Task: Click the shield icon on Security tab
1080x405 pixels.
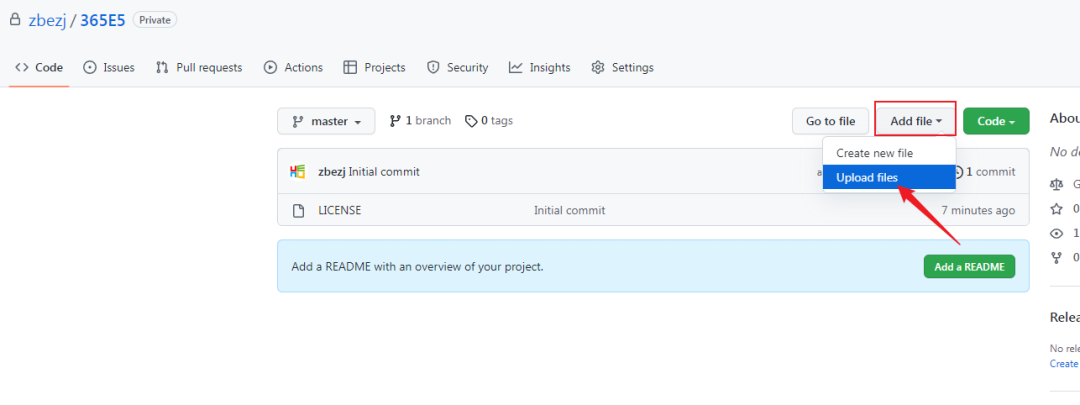Action: pos(433,68)
